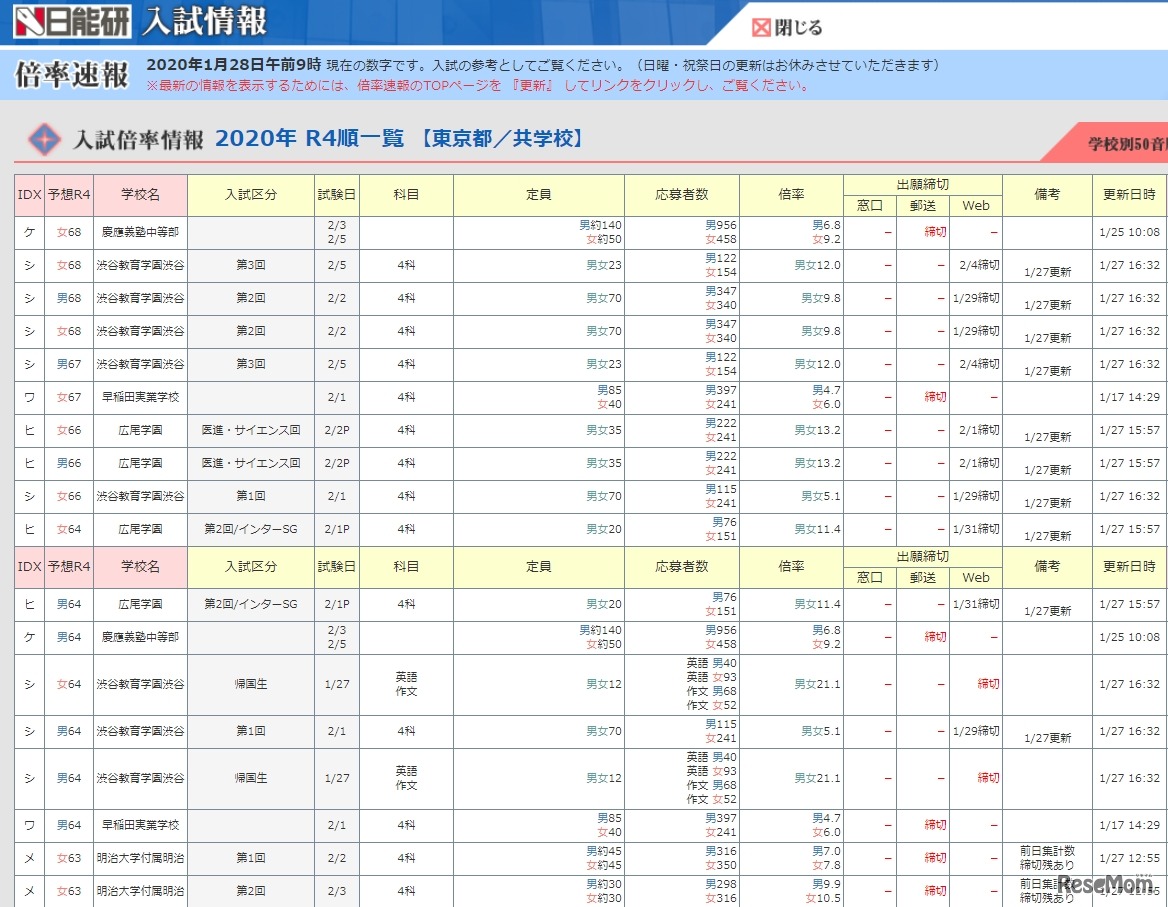Select the 2020年 R4順一覧 heading text
Screen dimensions: 1168x907
(310, 139)
